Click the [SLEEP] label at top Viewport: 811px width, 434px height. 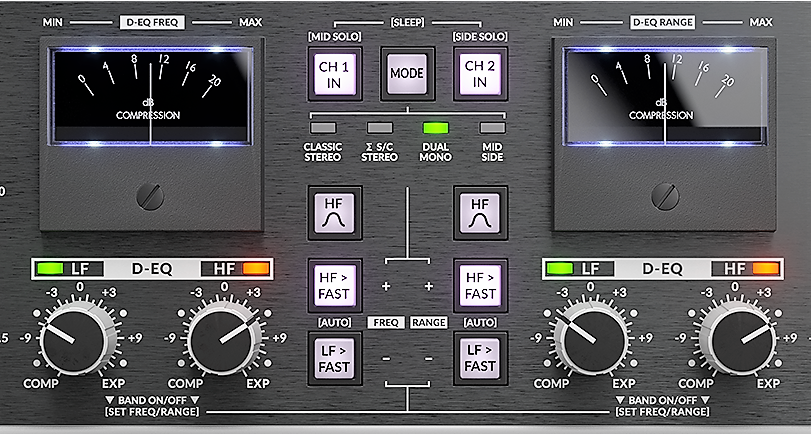pos(408,22)
